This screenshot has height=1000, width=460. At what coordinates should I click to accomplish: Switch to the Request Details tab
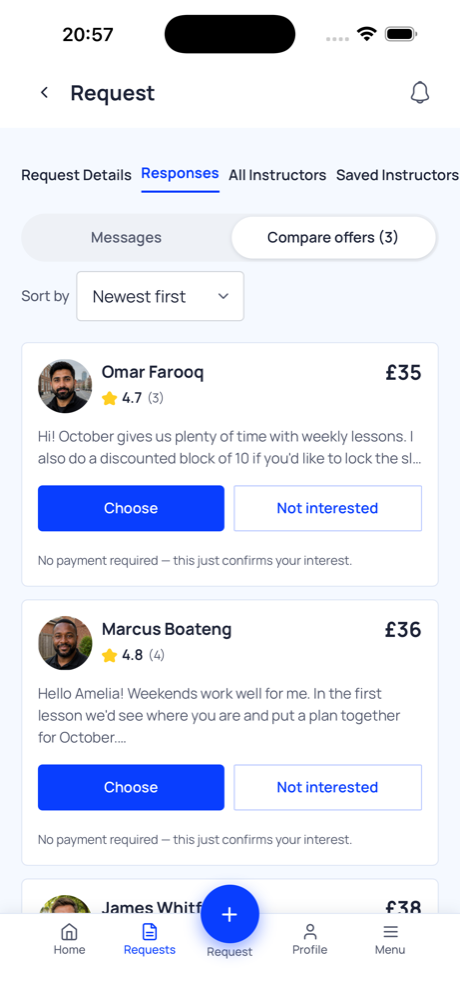pos(77,175)
